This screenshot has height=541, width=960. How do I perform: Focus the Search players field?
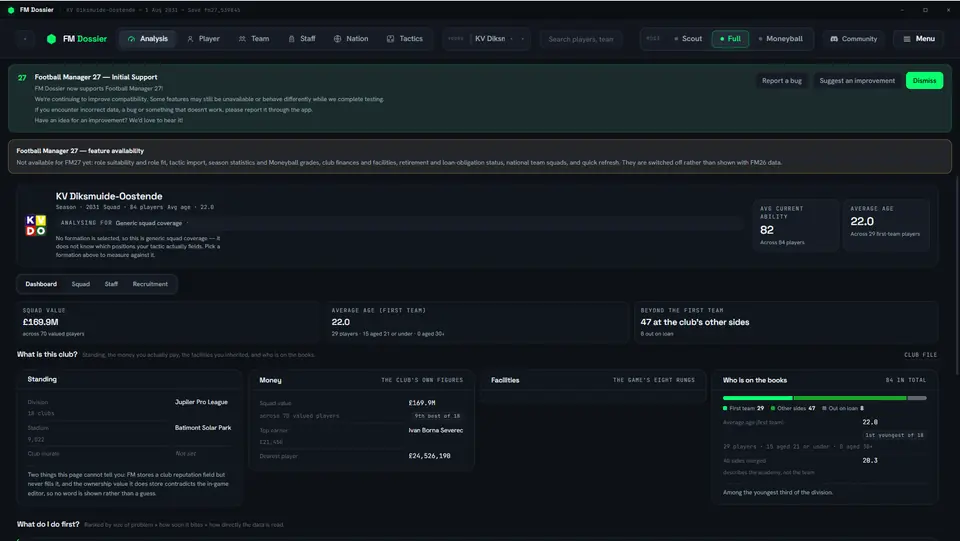[580, 39]
